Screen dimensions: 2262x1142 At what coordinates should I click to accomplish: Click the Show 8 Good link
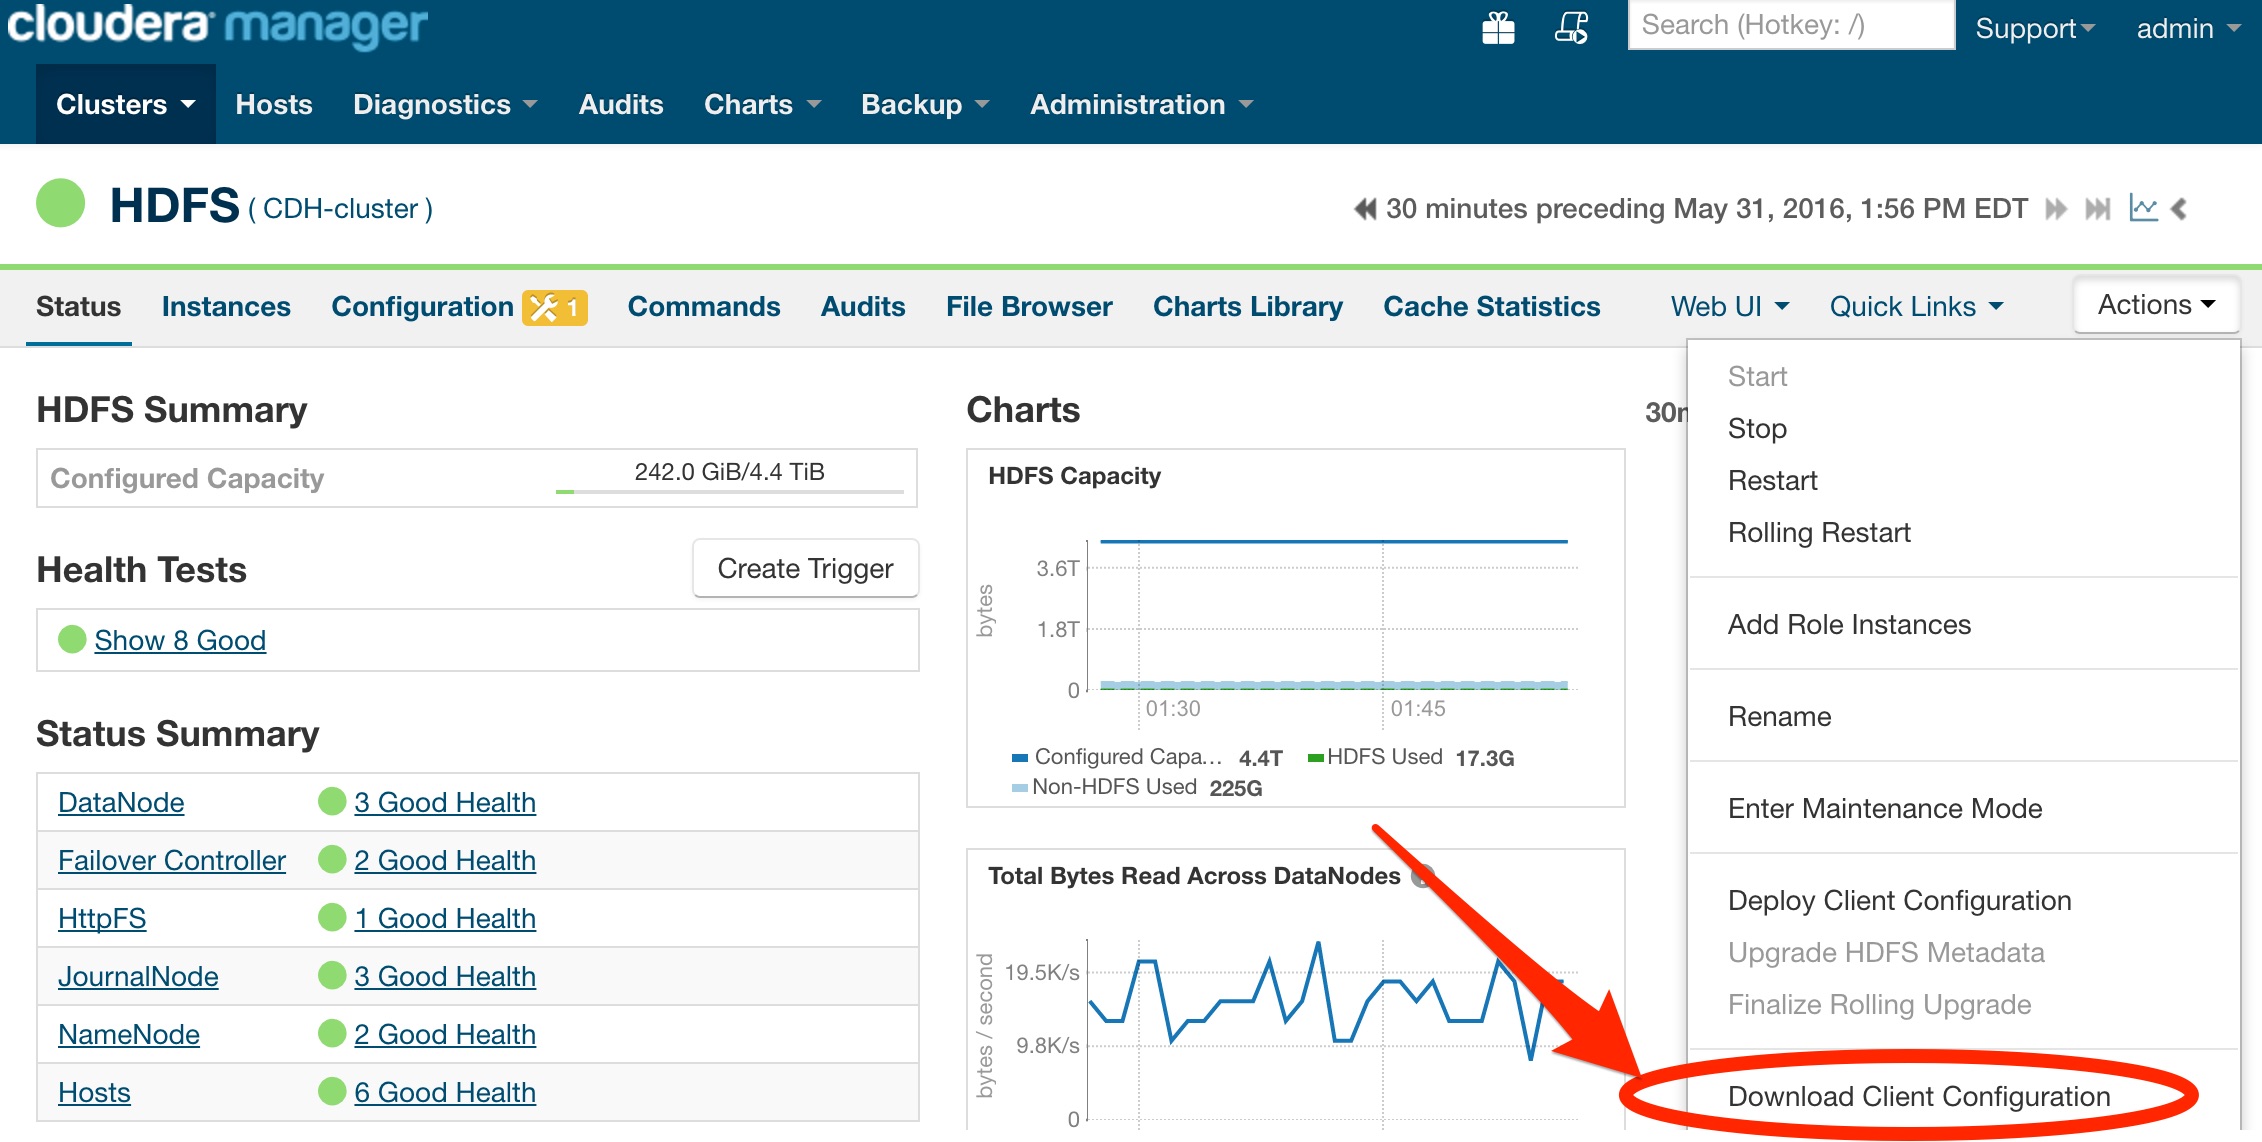tap(180, 640)
